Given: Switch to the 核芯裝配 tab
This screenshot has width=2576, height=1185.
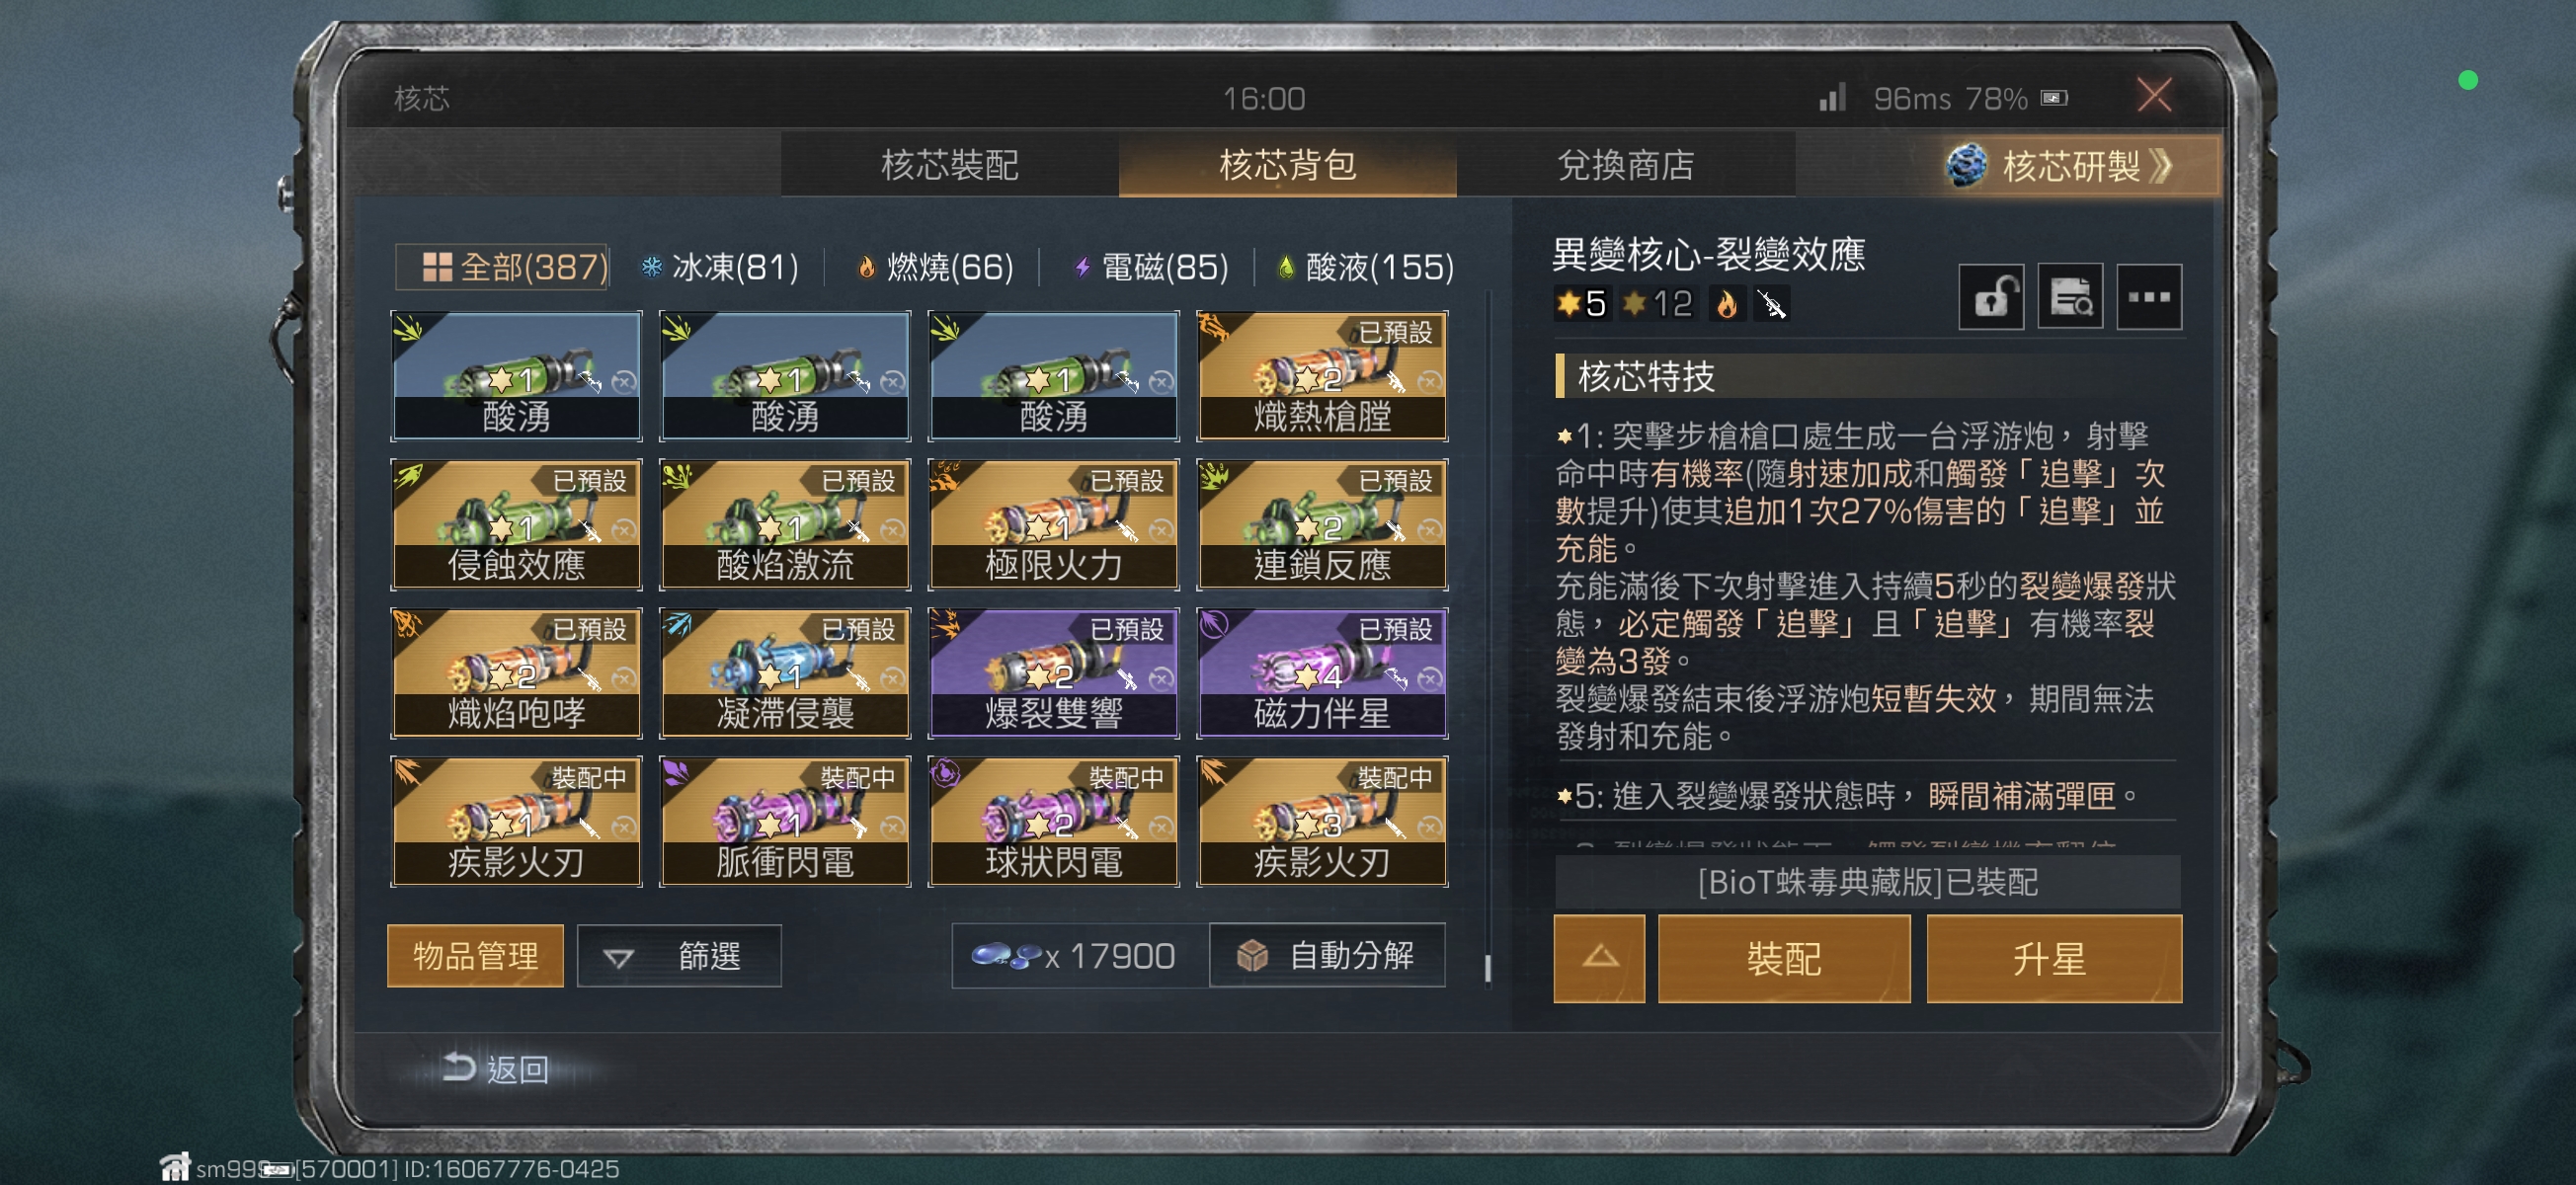Looking at the screenshot, I should click(x=949, y=166).
